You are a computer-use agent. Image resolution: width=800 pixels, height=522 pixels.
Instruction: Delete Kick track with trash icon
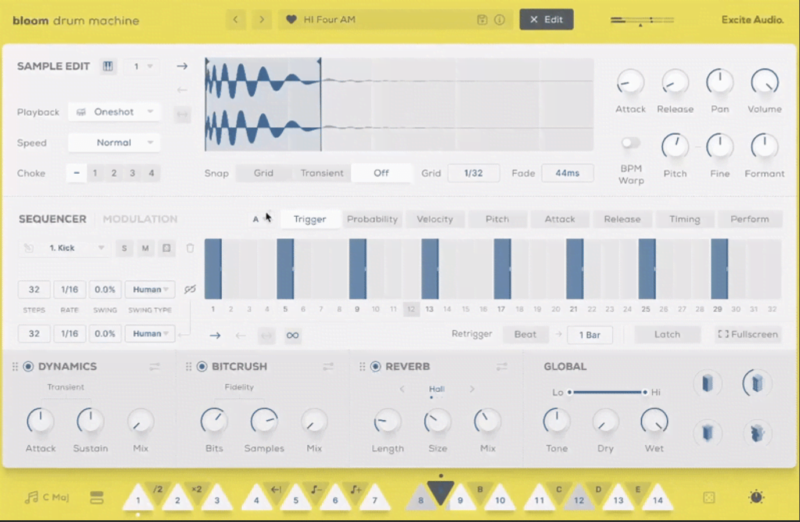[190, 248]
